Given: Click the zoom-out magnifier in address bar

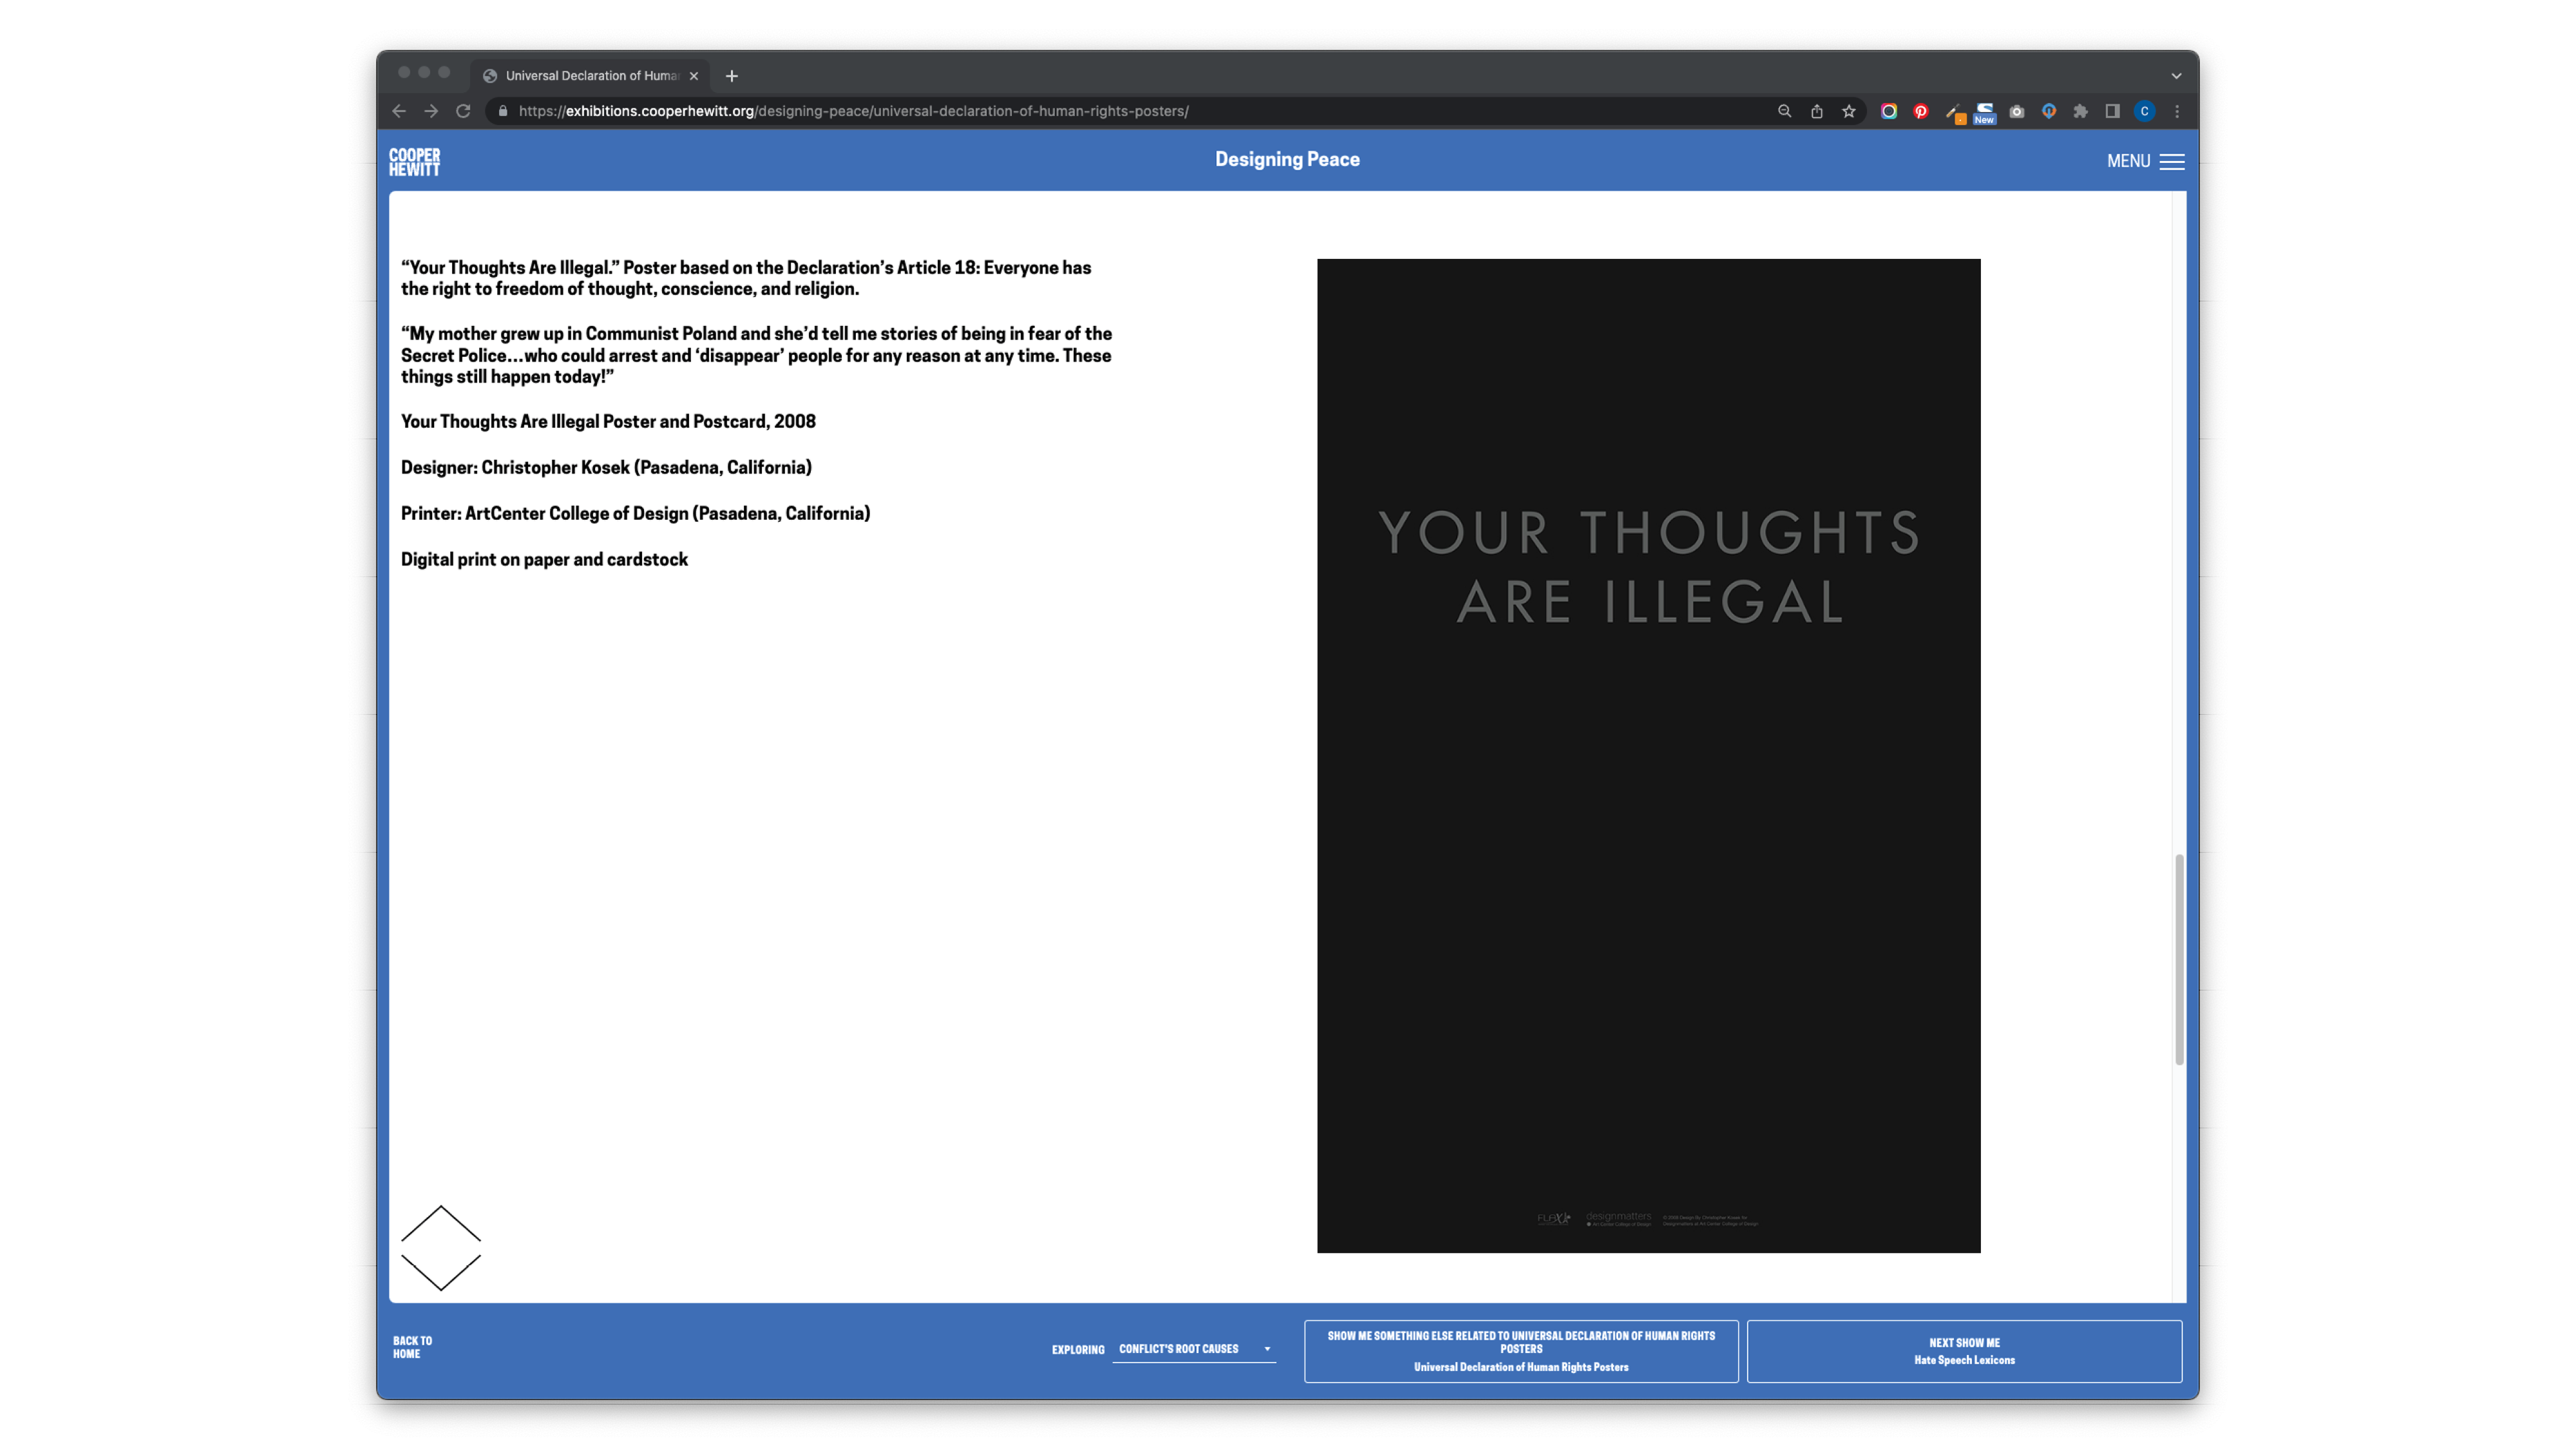Looking at the screenshot, I should click(1784, 111).
